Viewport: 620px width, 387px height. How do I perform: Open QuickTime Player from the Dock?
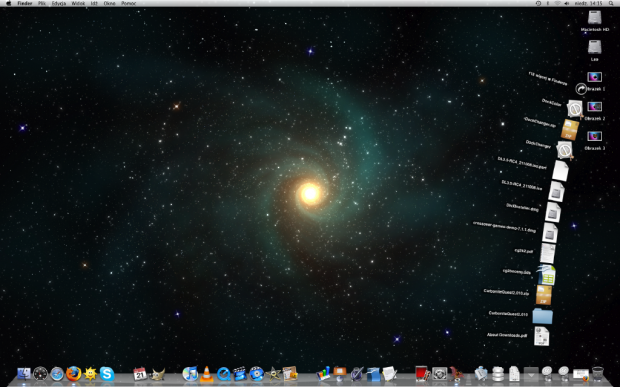click(223, 374)
